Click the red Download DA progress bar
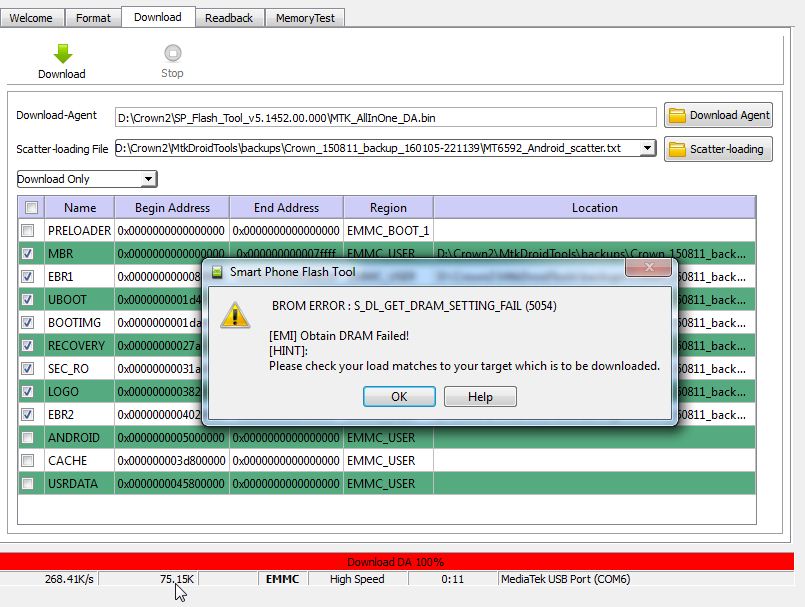Viewport: 805px width, 607px height. click(x=397, y=562)
